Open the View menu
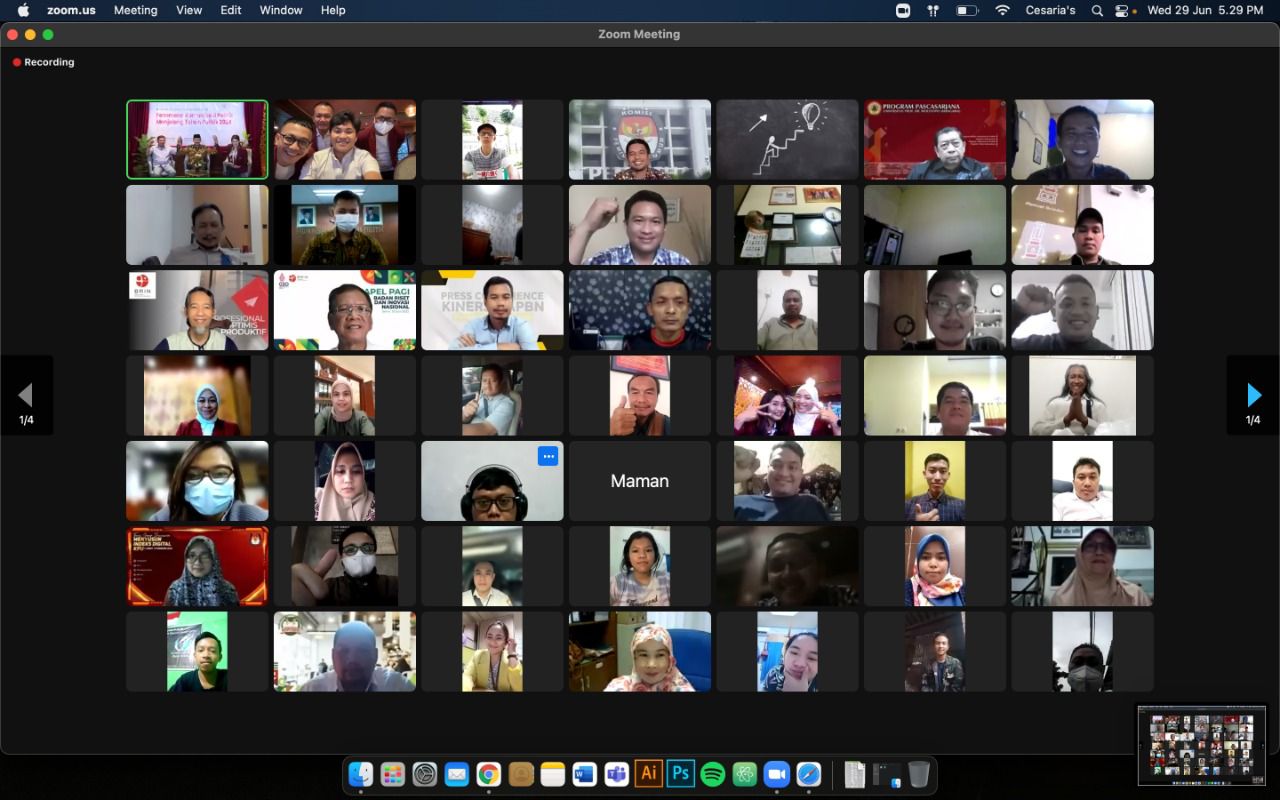The height and width of the screenshot is (800, 1280). tap(189, 10)
